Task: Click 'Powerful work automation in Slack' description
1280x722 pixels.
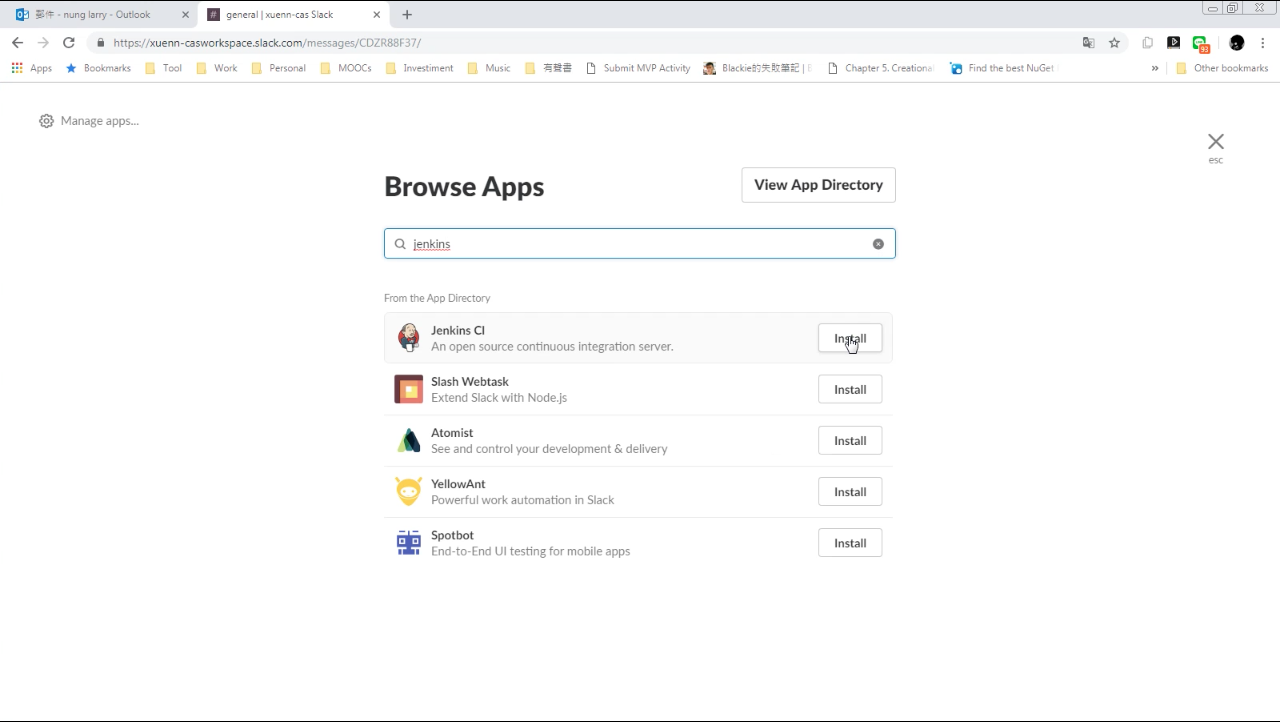Action: pyautogui.click(x=522, y=499)
